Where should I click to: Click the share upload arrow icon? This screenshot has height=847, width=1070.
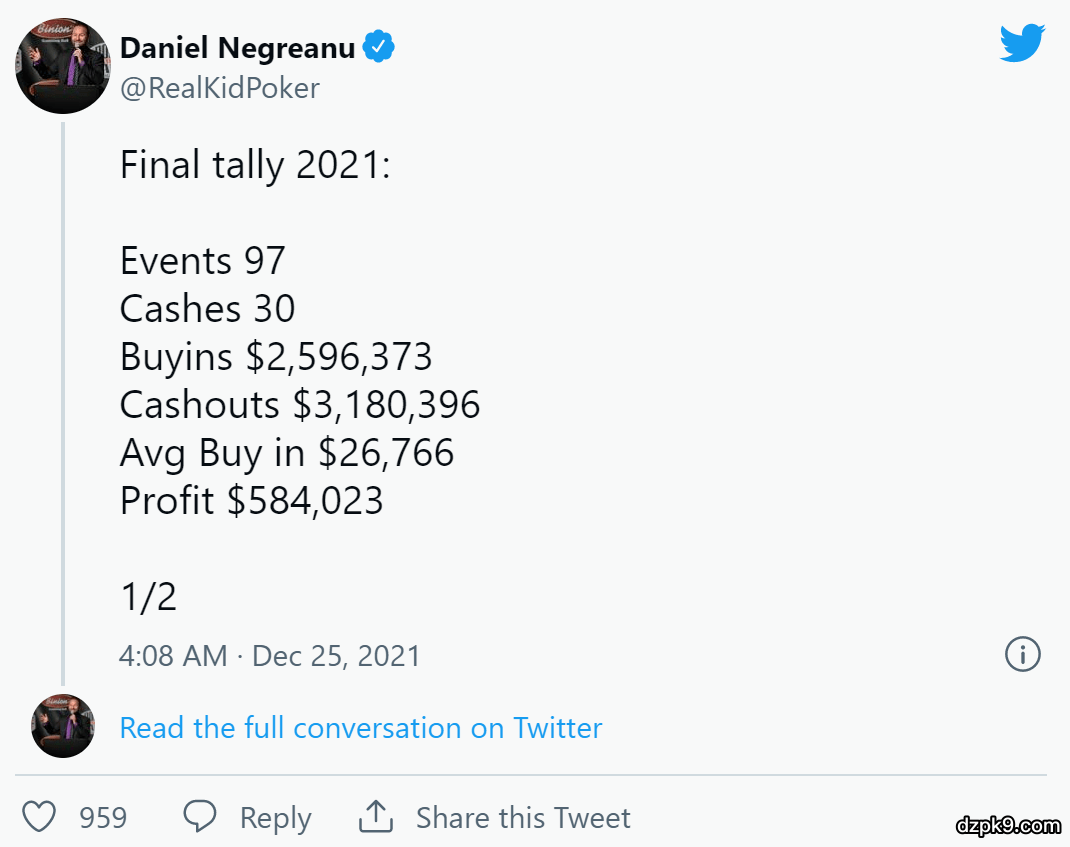point(374,817)
